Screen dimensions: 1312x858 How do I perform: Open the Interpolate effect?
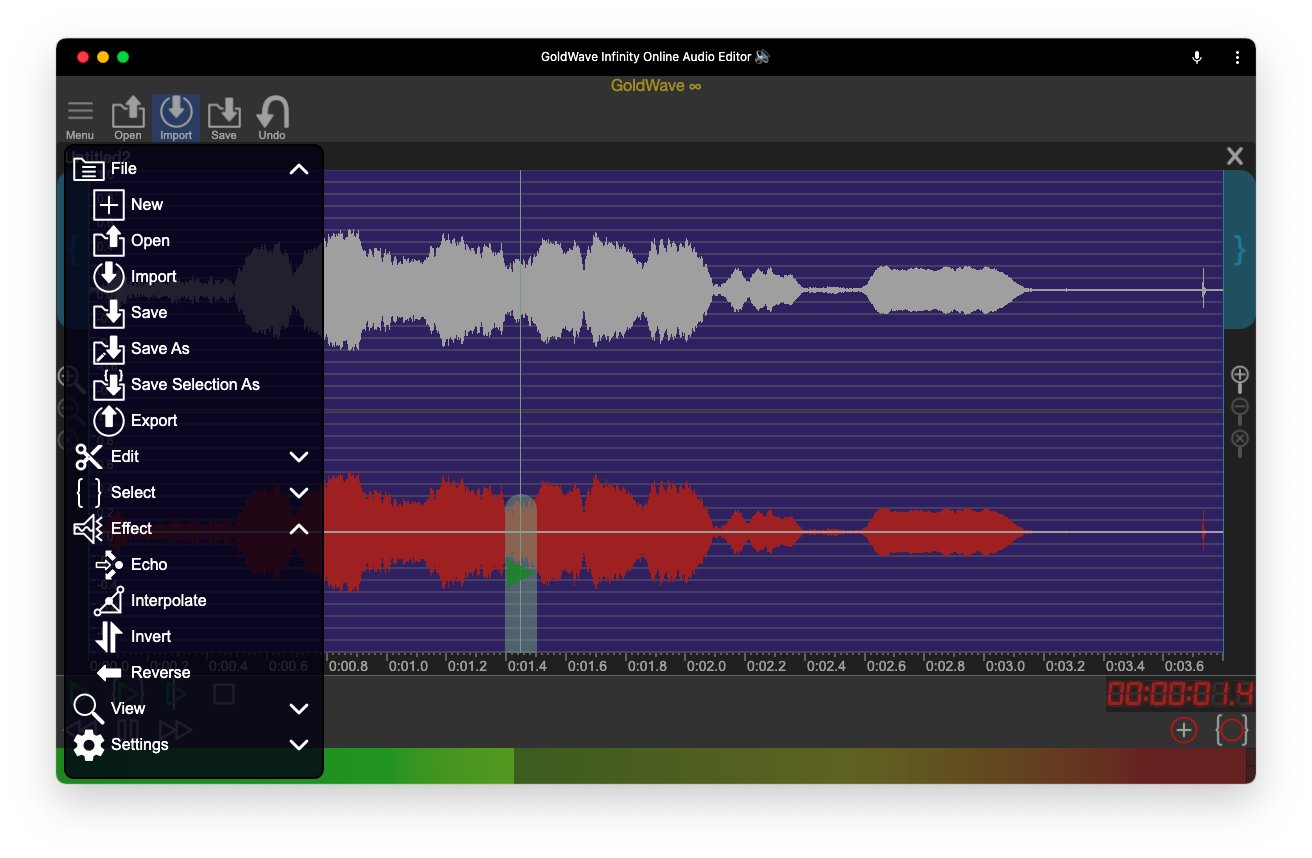pyautogui.click(x=168, y=600)
